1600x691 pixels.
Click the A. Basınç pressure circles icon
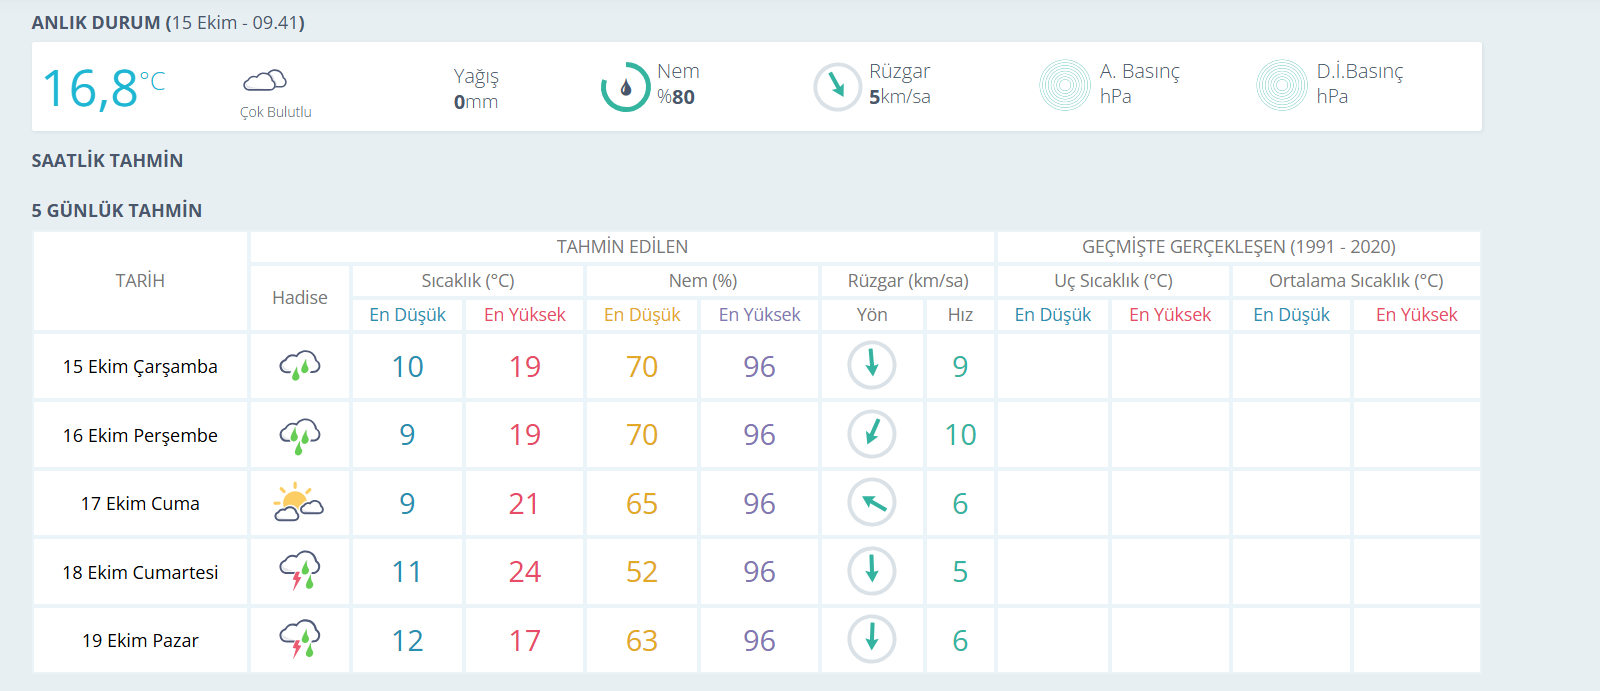point(1065,85)
